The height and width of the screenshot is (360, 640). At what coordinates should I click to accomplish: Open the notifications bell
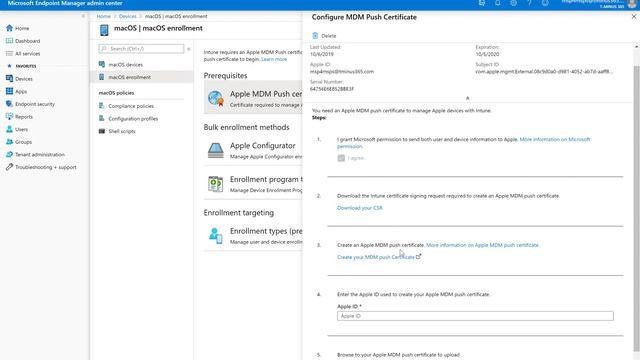[498, 3]
